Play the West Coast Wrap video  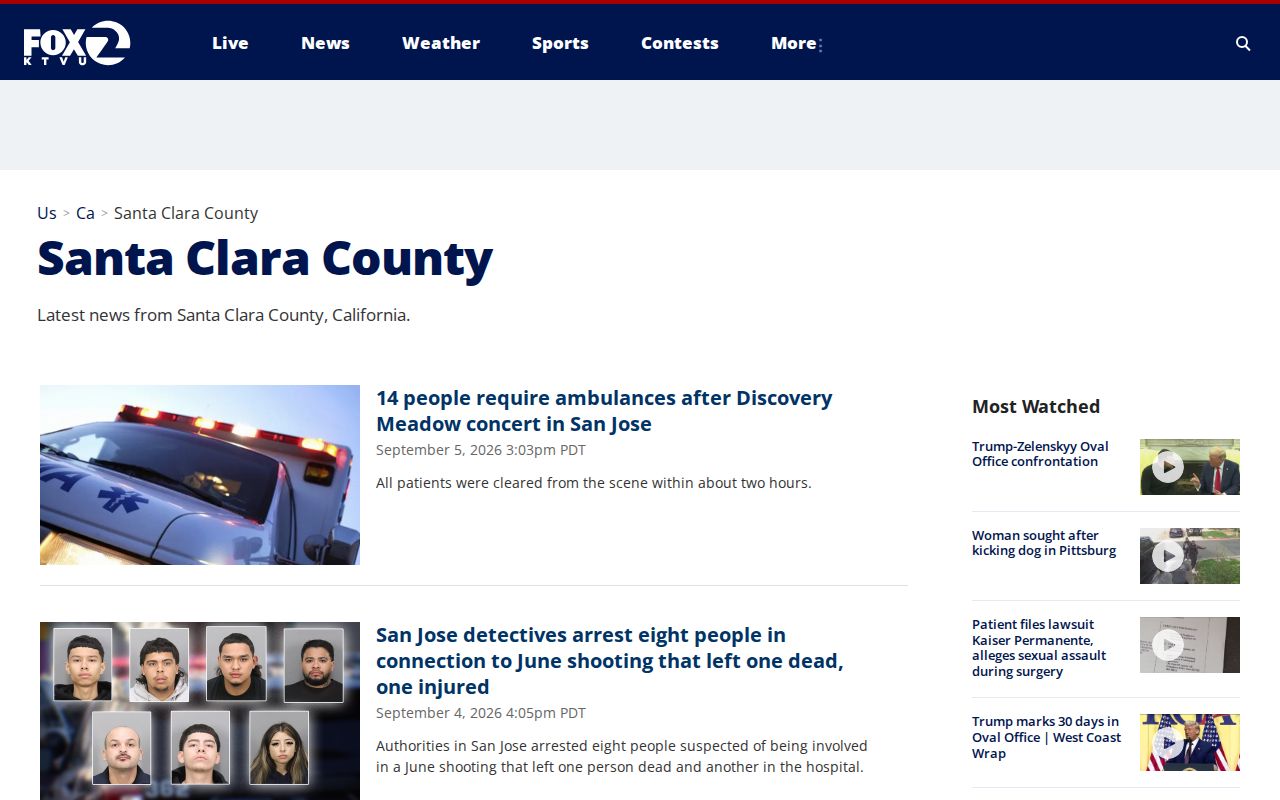click(x=1190, y=742)
